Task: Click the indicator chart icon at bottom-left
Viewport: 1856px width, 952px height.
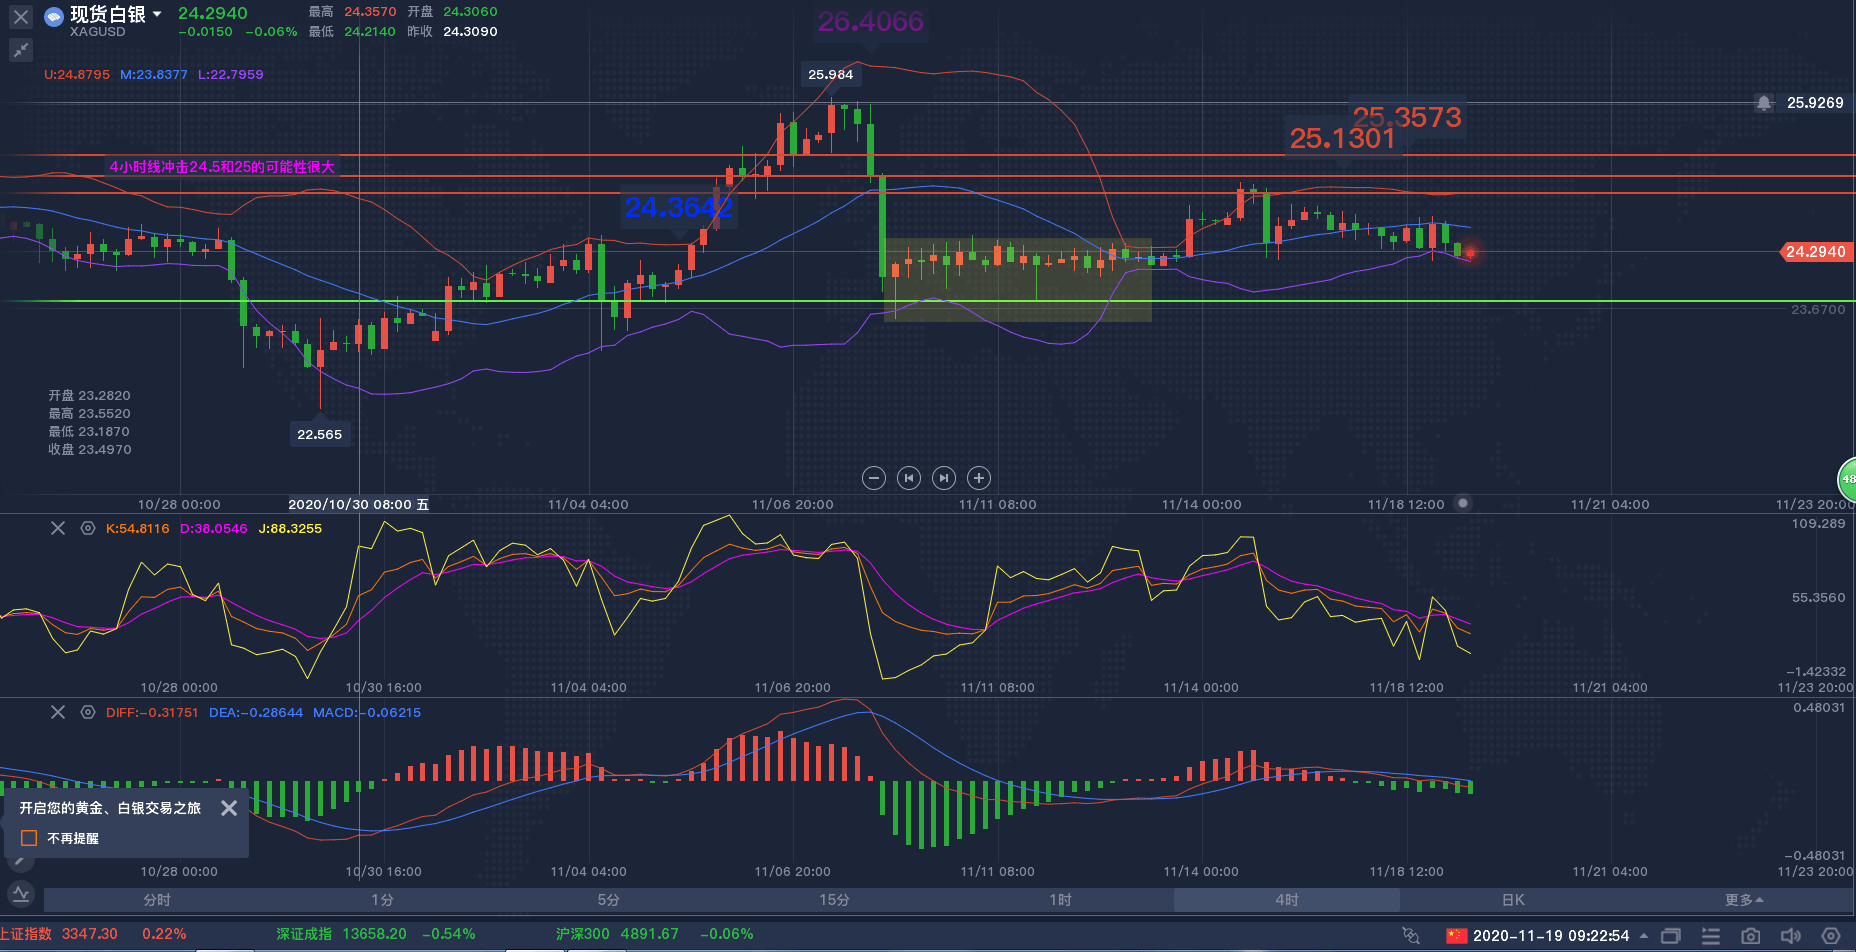Action: [21, 893]
